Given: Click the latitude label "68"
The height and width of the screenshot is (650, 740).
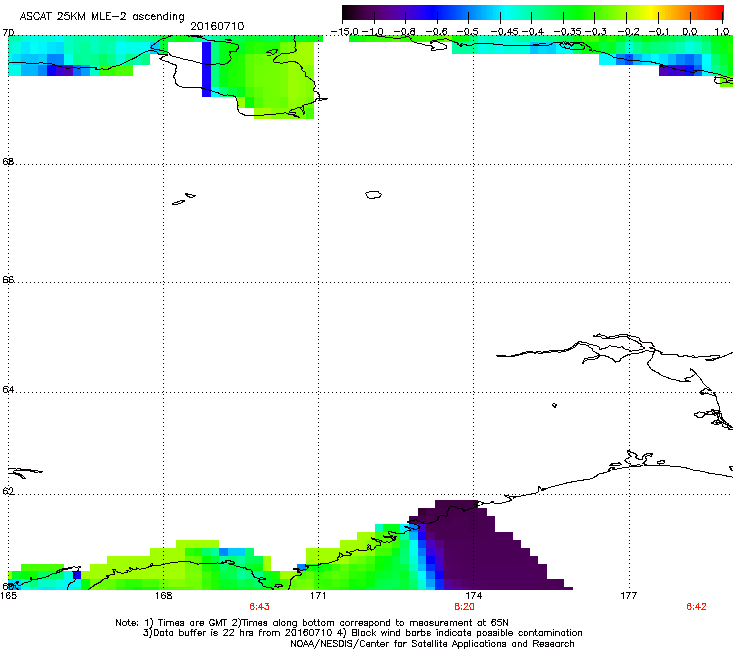Looking at the screenshot, I should pyautogui.click(x=8, y=161).
